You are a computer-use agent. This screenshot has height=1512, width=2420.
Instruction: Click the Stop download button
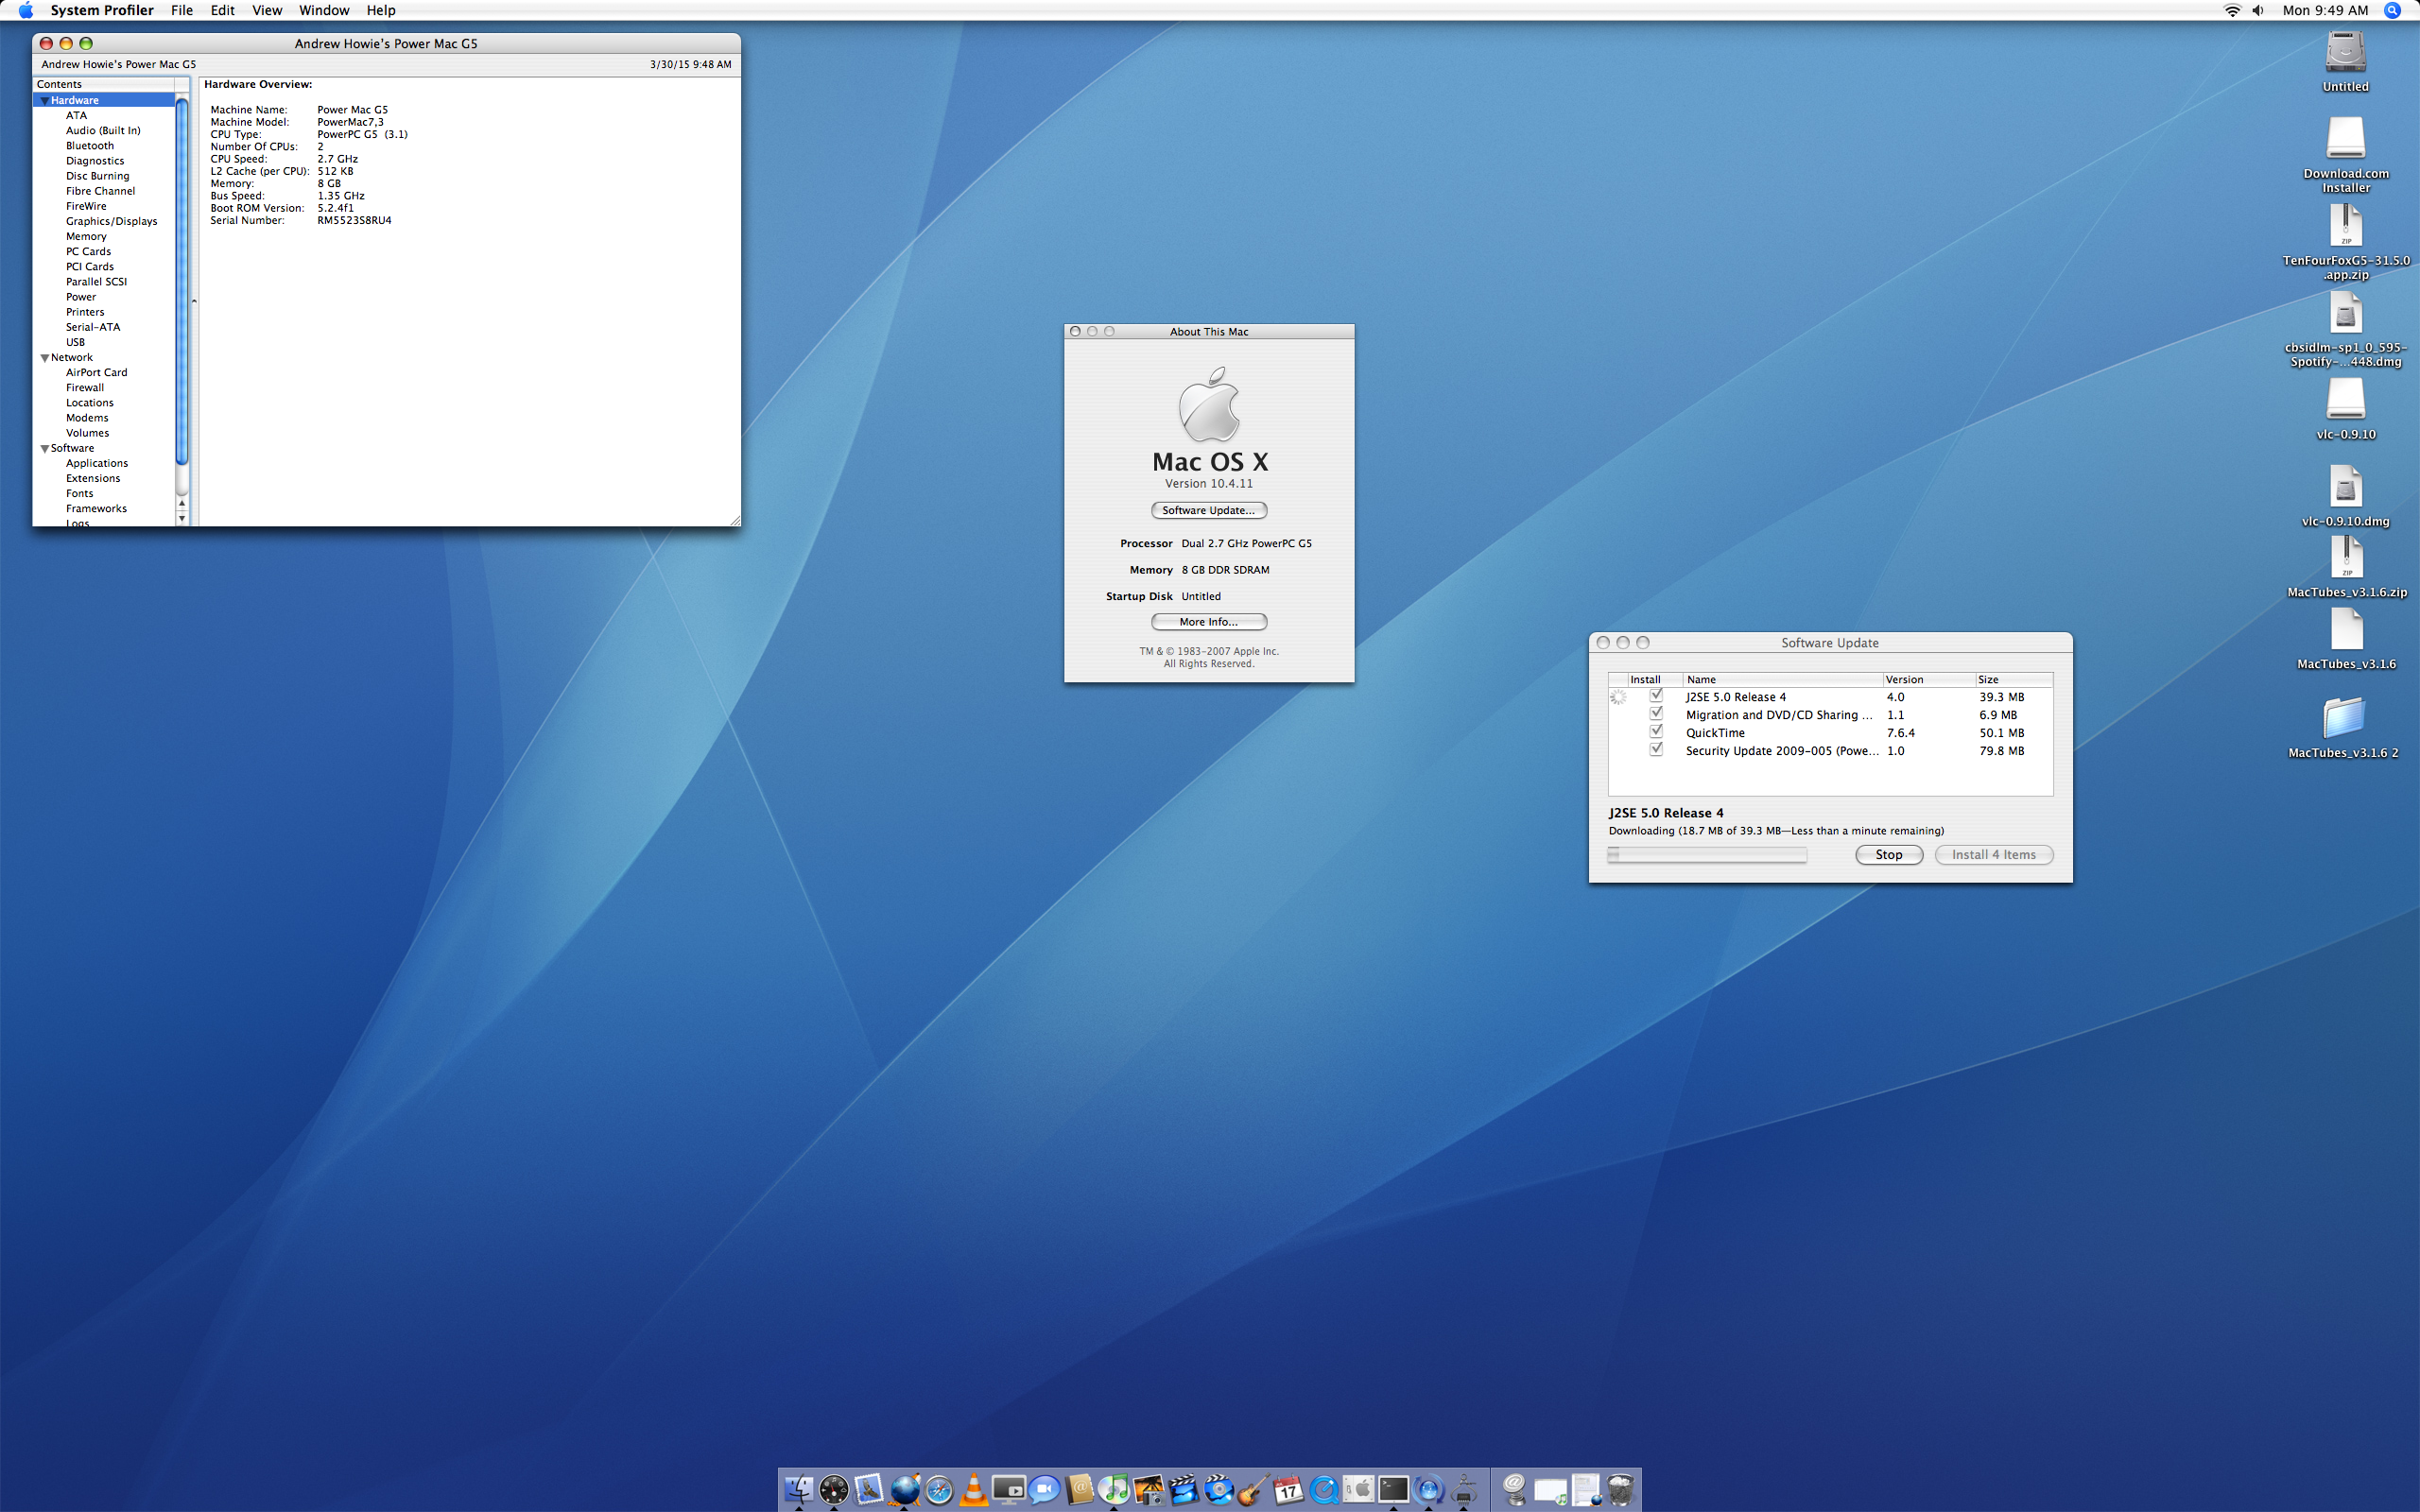(x=1888, y=855)
